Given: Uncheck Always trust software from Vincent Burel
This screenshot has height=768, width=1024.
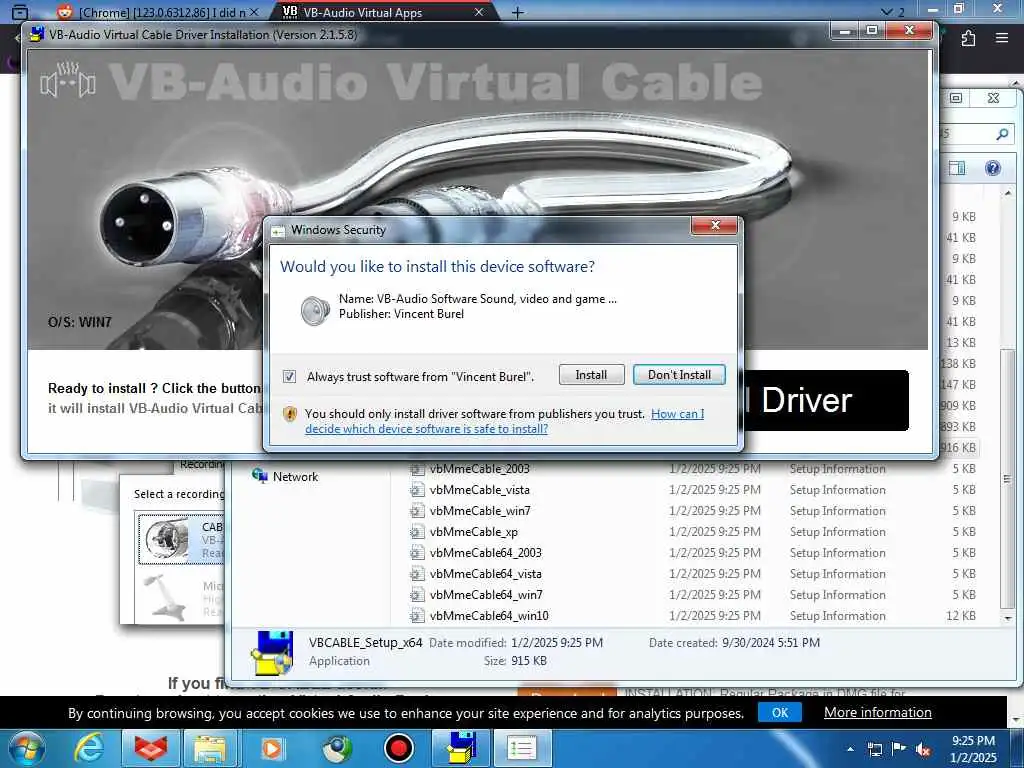Looking at the screenshot, I should coord(289,376).
